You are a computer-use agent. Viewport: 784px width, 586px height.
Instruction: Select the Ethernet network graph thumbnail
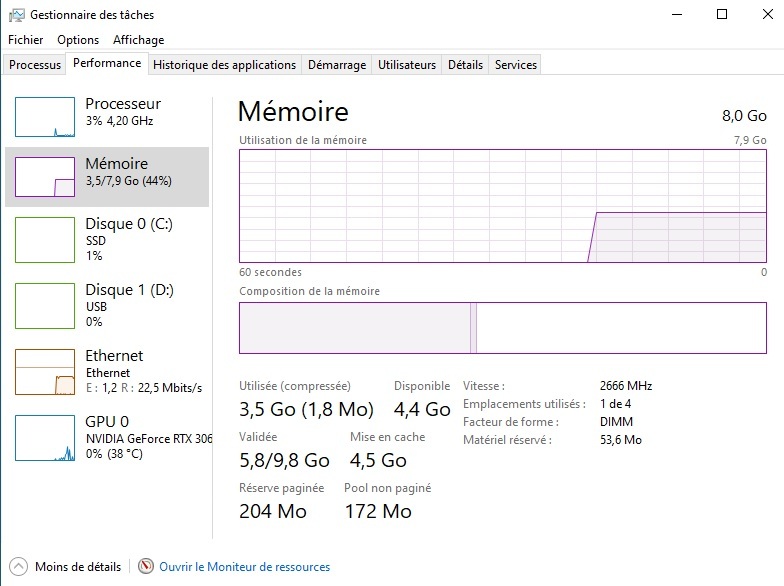click(x=45, y=372)
